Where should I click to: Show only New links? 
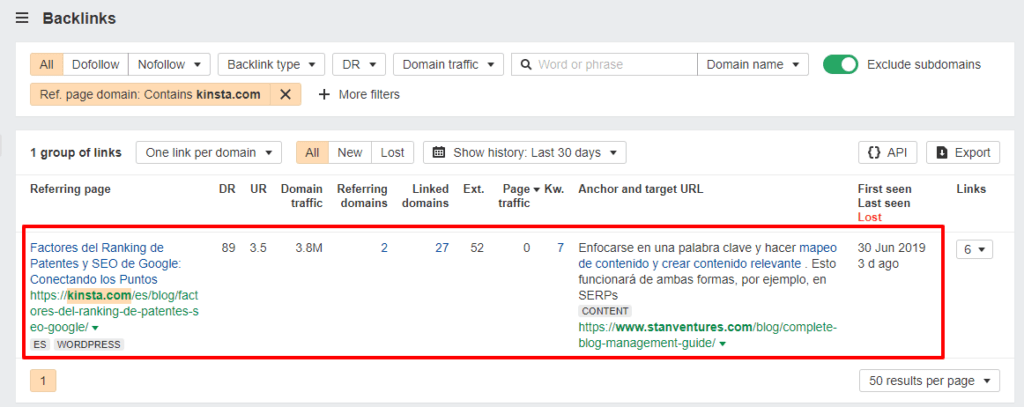(x=350, y=152)
